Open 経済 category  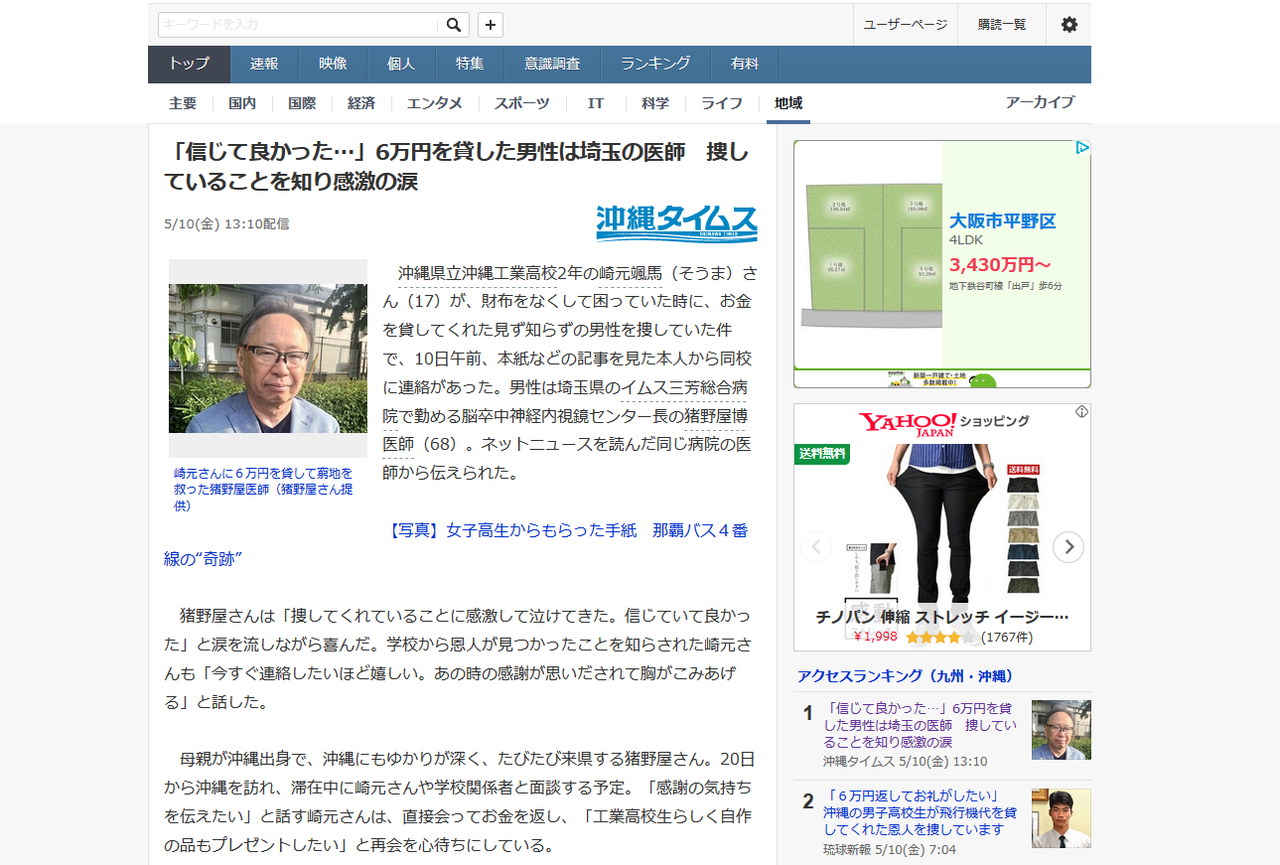(x=362, y=103)
